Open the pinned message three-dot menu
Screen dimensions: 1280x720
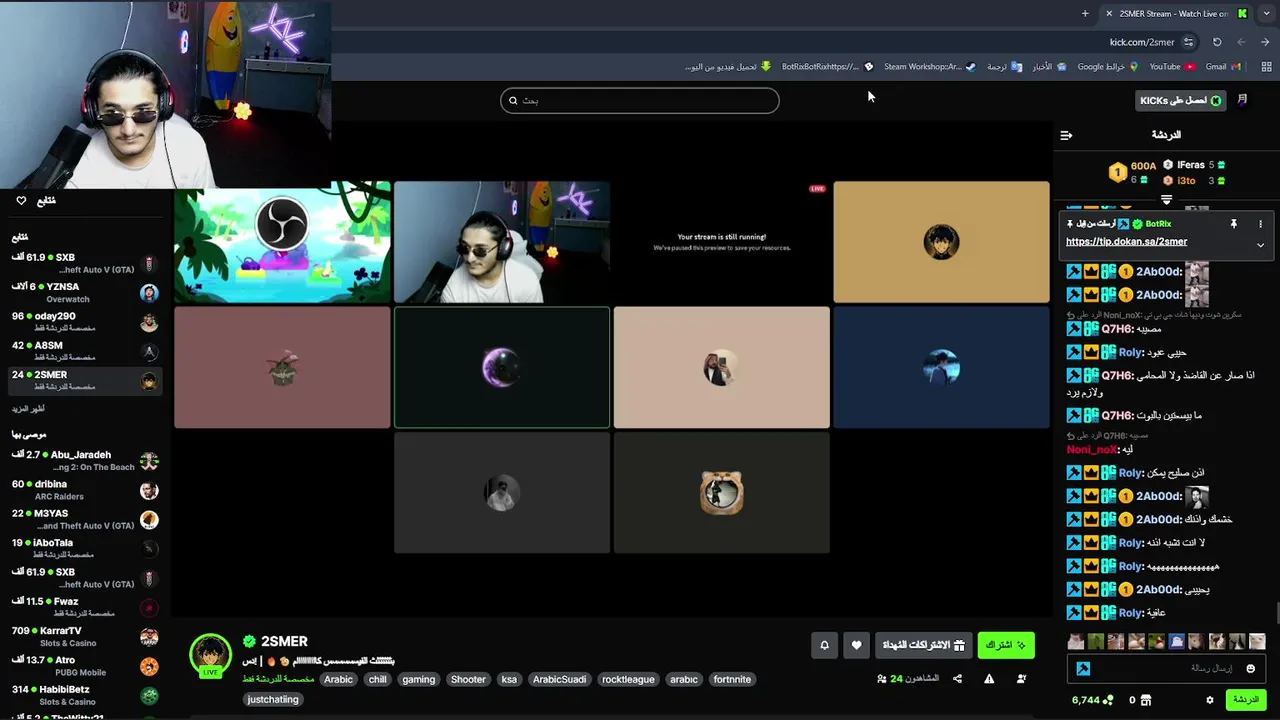pos(1260,224)
